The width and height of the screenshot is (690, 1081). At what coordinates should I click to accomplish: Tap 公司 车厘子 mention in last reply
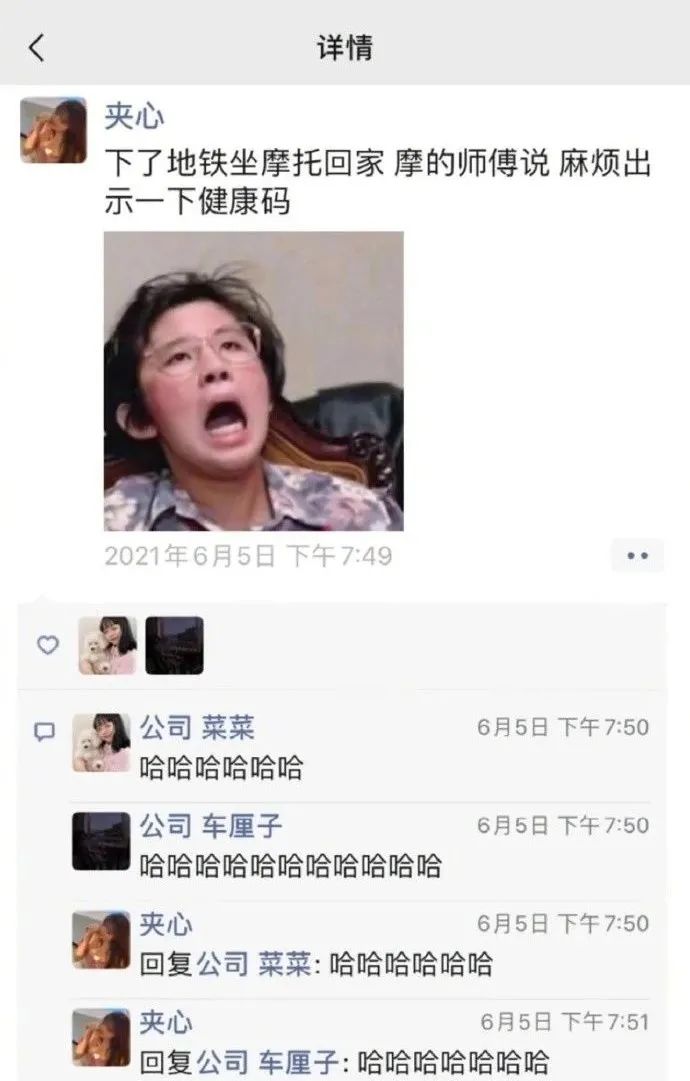pyautogui.click(x=268, y=1062)
